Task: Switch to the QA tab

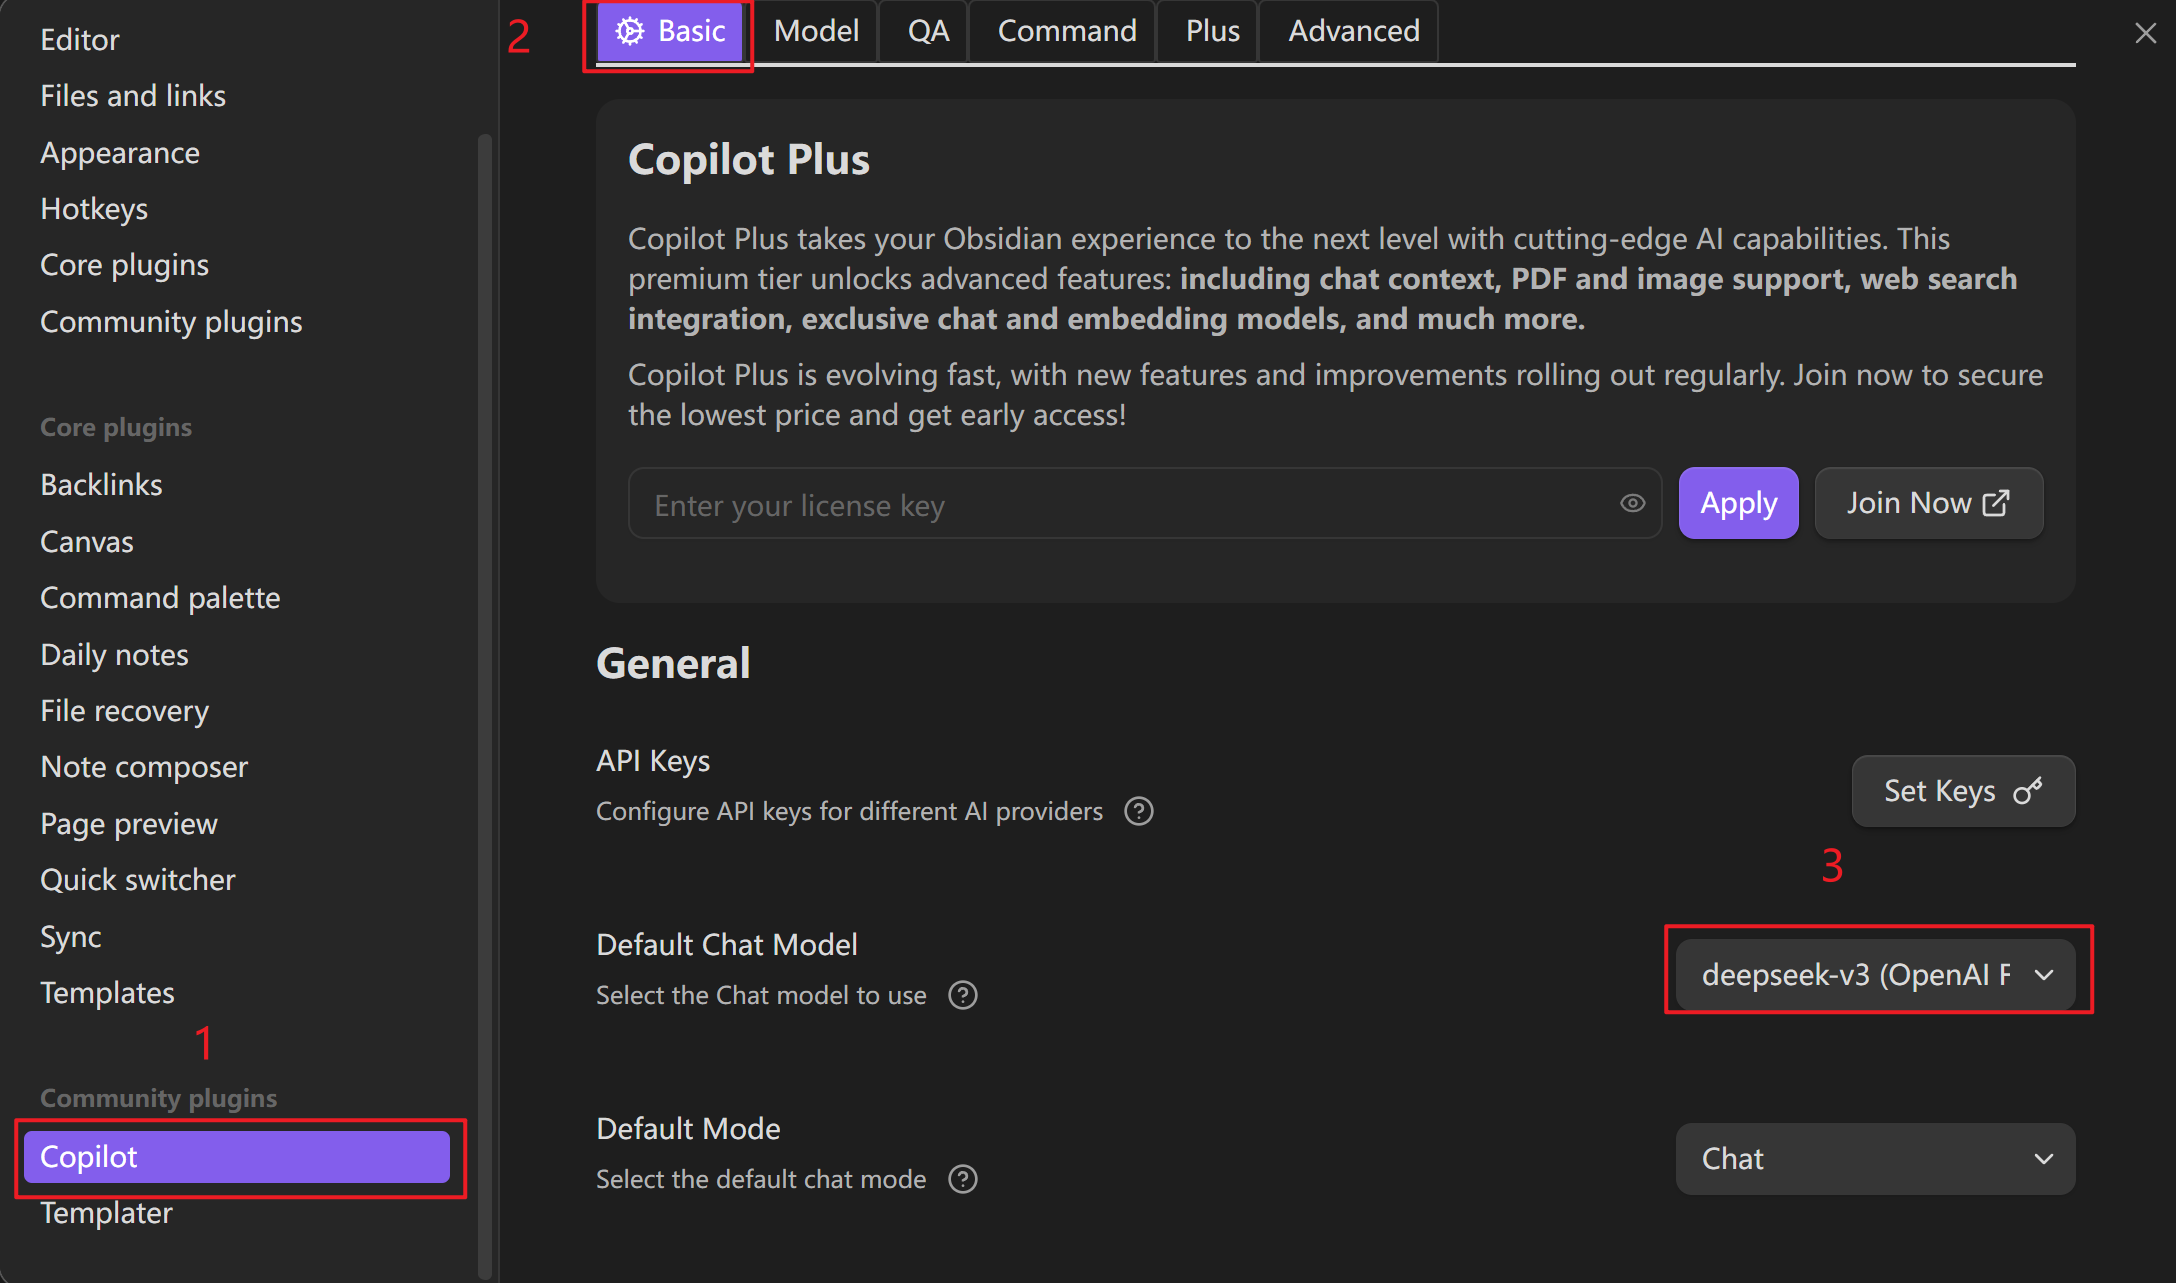Action: click(927, 31)
